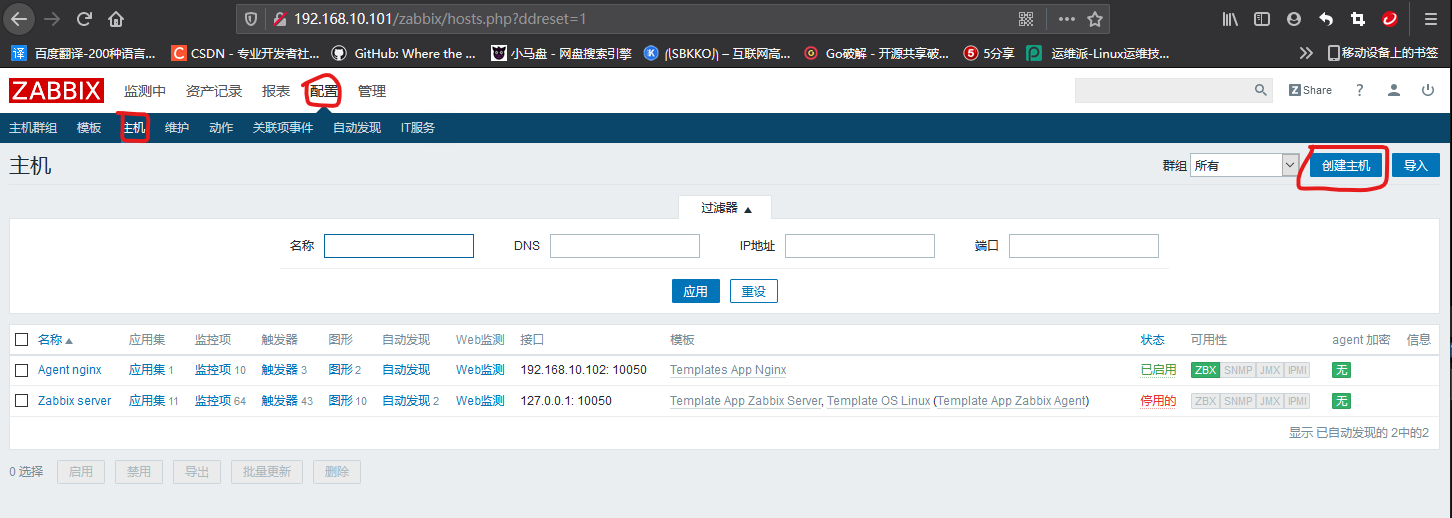Click the 端口 filter input field
Image resolution: width=1452 pixels, height=518 pixels.
pyautogui.click(x=1084, y=246)
